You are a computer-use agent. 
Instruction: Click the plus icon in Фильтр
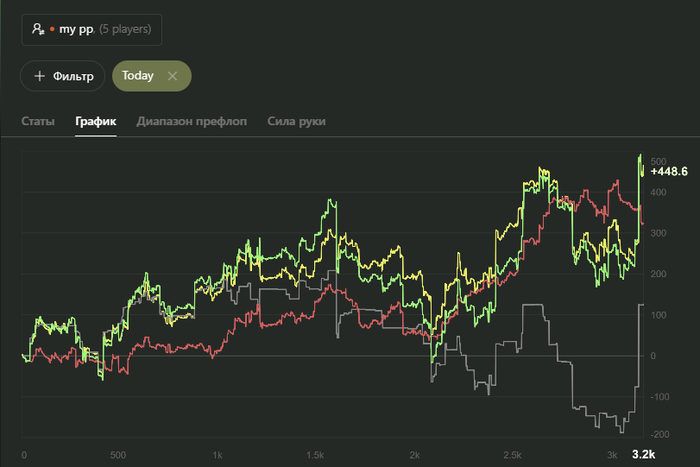tap(40, 76)
